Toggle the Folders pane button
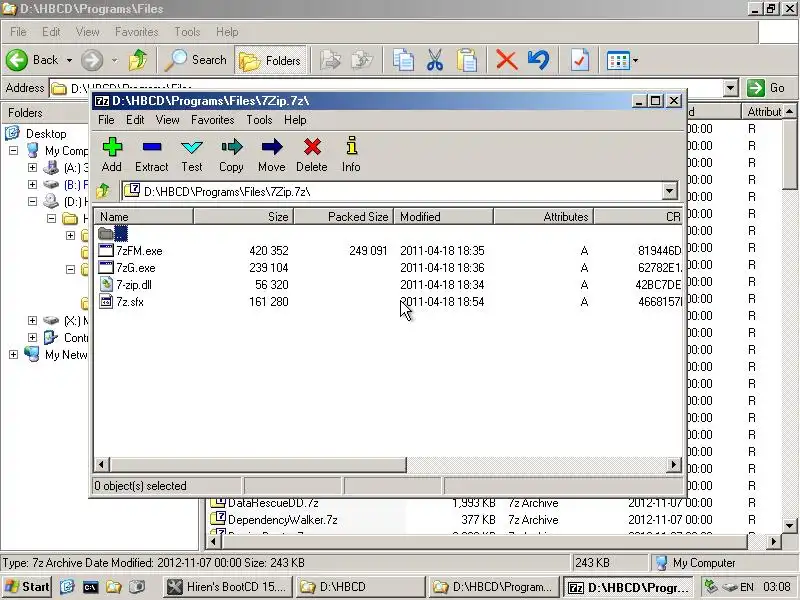 click(x=271, y=61)
